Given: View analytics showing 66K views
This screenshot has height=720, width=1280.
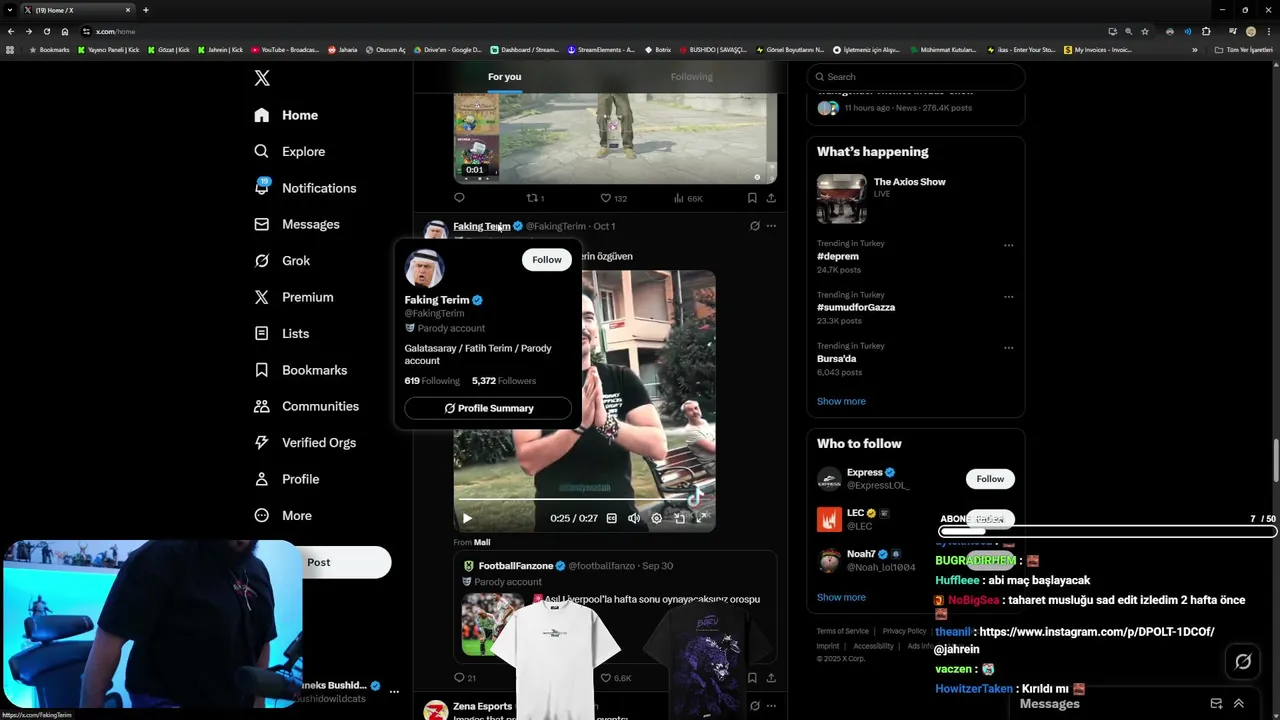Looking at the screenshot, I should (x=688, y=198).
